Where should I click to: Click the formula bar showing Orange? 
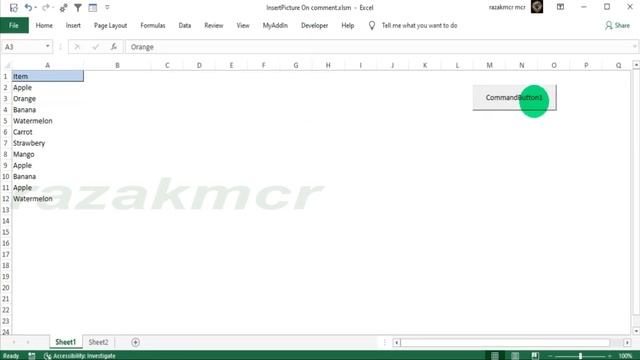[380, 47]
